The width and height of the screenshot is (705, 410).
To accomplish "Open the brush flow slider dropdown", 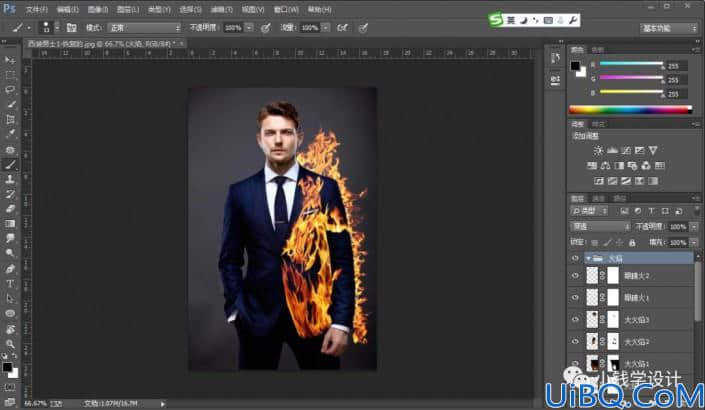I will tap(326, 27).
